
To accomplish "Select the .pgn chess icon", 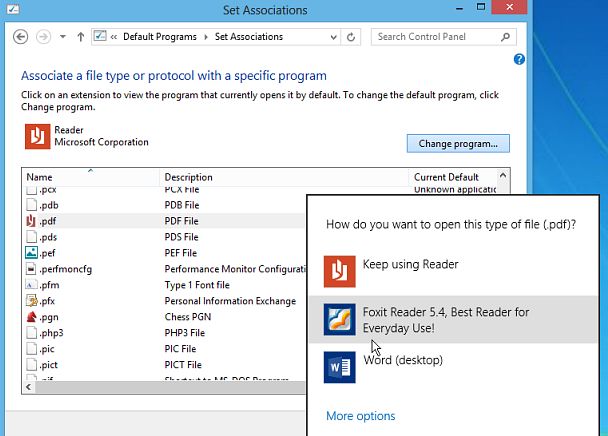I will point(31,317).
